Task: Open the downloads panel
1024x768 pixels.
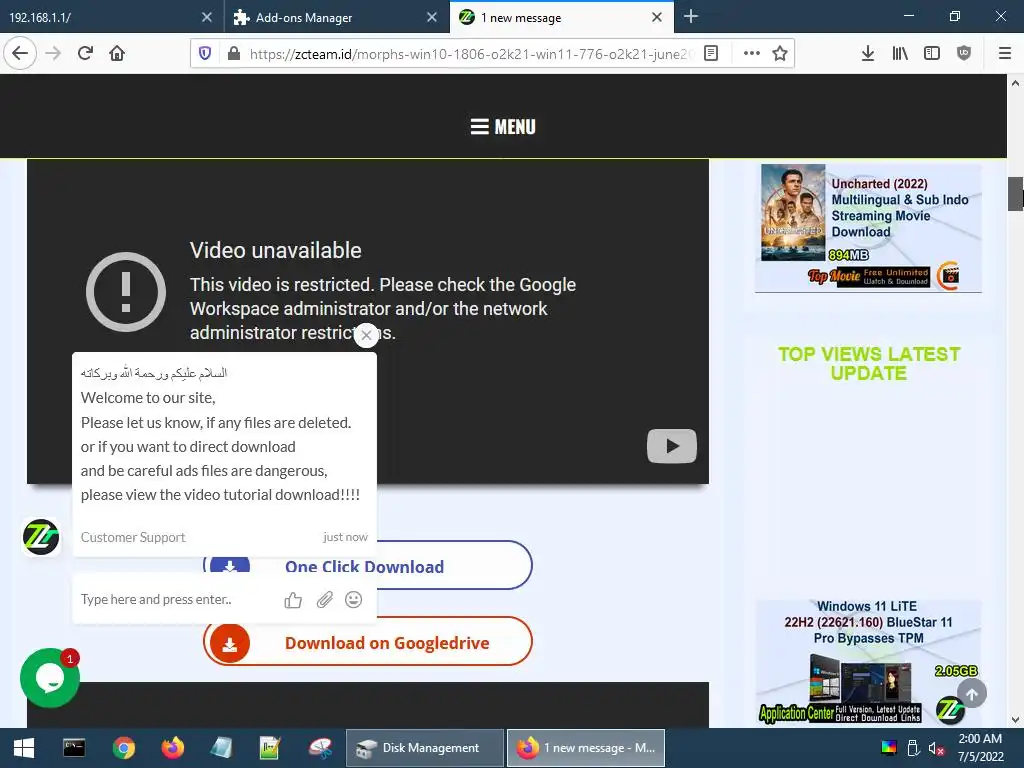Action: tap(868, 54)
